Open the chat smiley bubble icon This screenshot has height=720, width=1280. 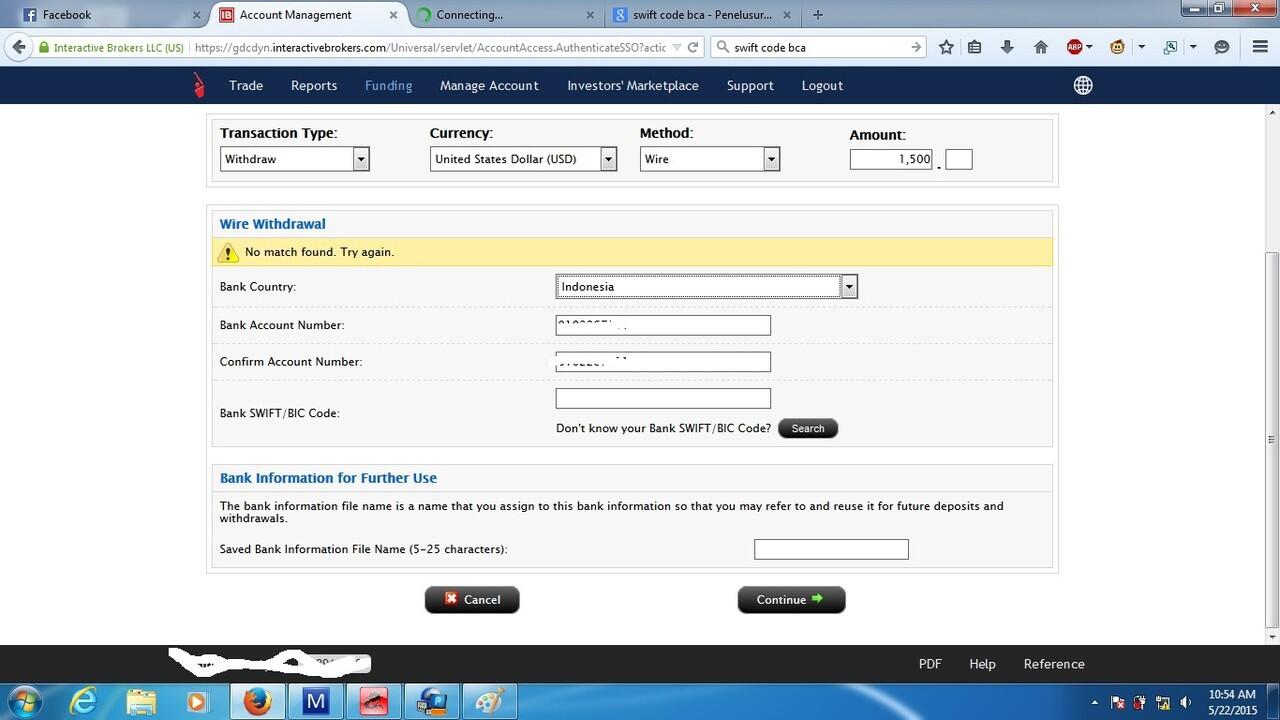1221,47
